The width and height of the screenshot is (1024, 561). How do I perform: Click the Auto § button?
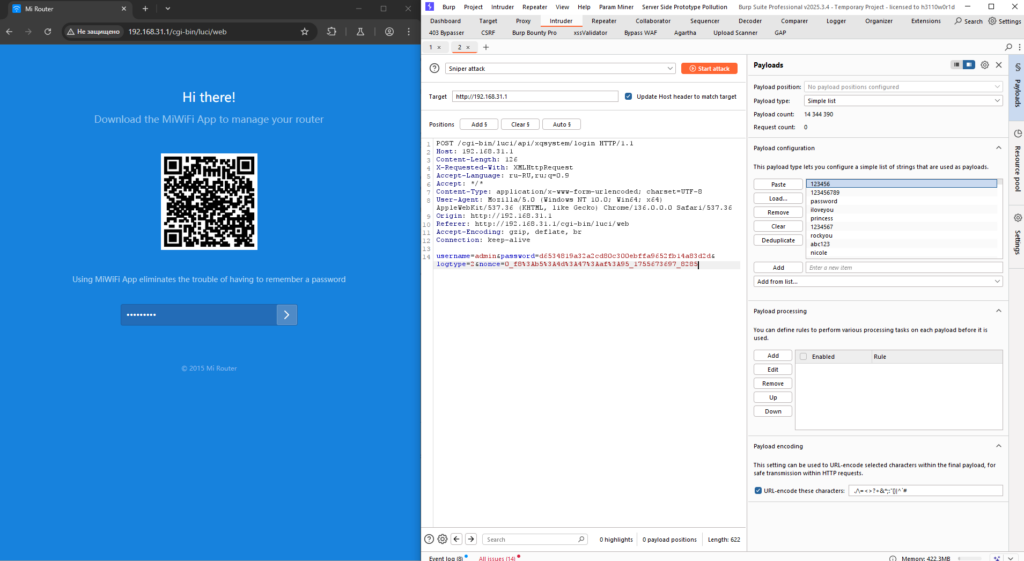[x=561, y=124]
